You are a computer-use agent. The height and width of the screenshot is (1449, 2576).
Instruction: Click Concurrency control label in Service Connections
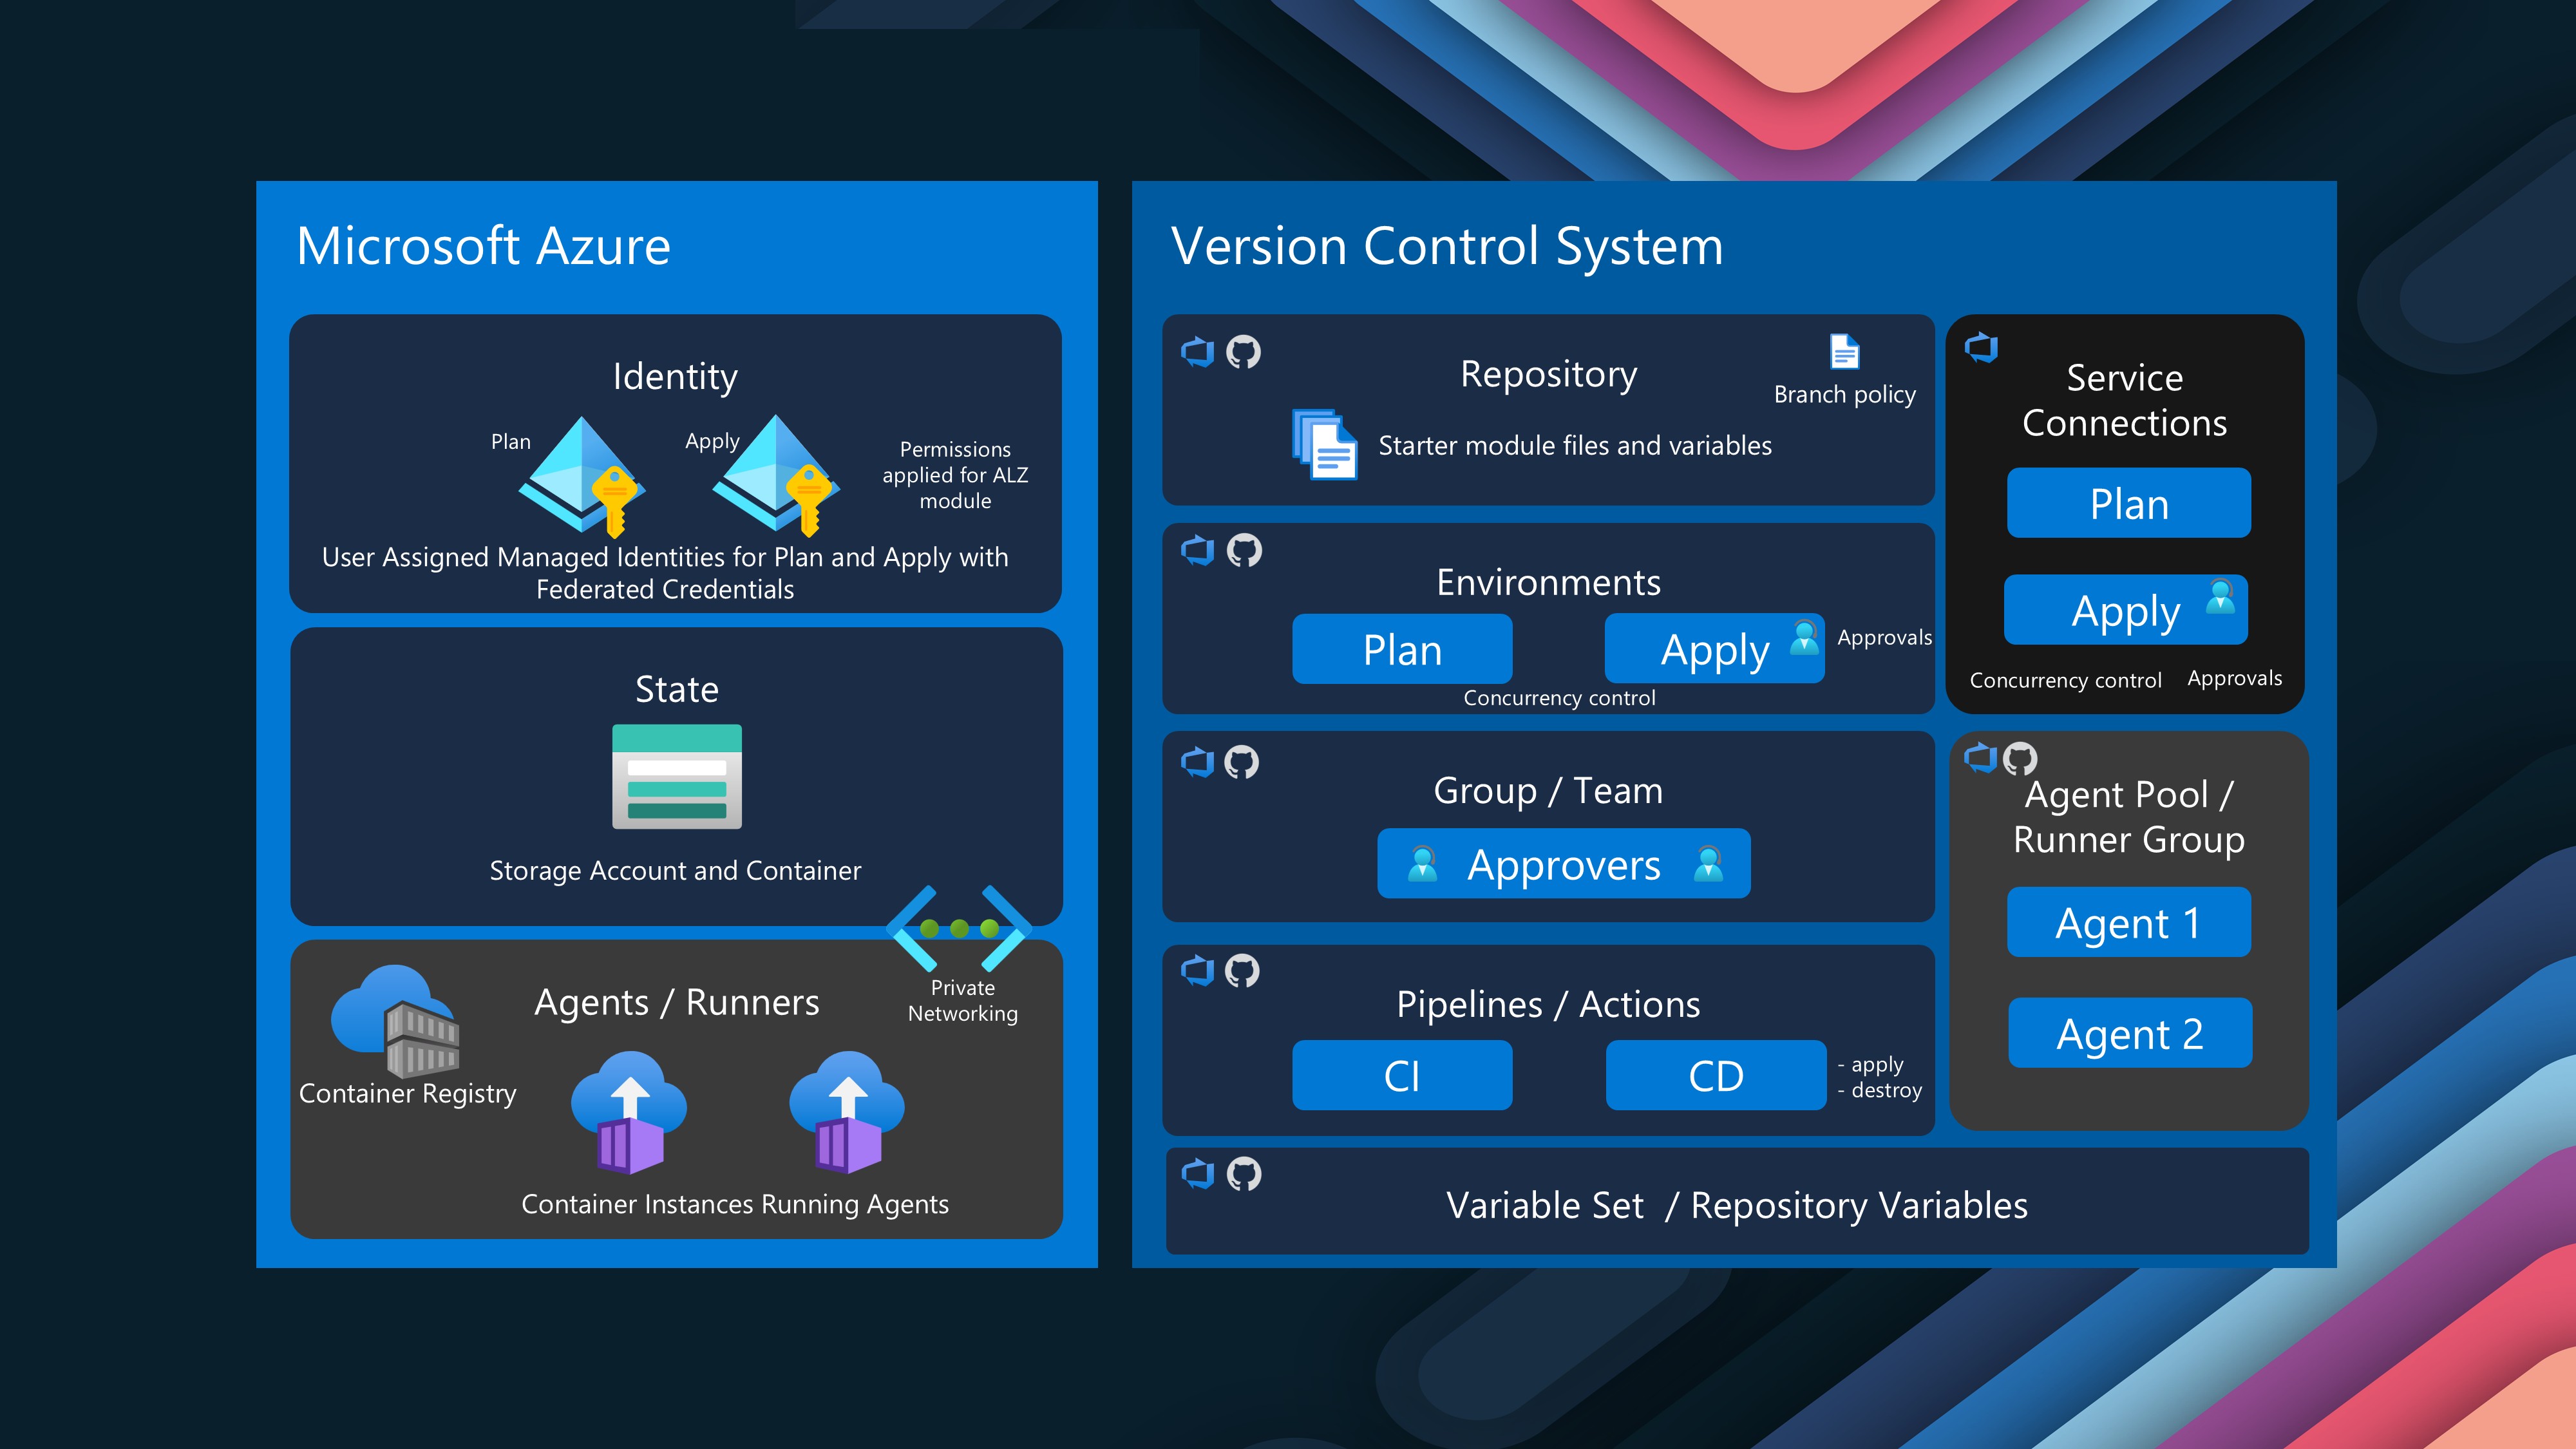coord(2066,680)
